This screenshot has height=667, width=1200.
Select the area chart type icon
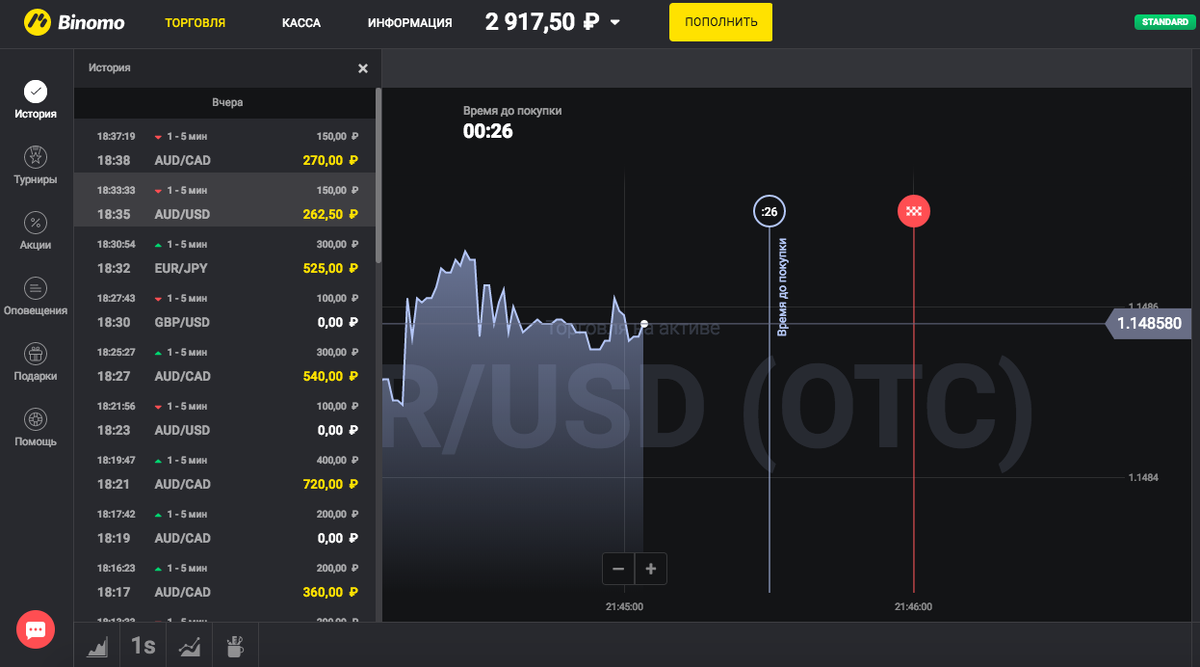(x=97, y=646)
